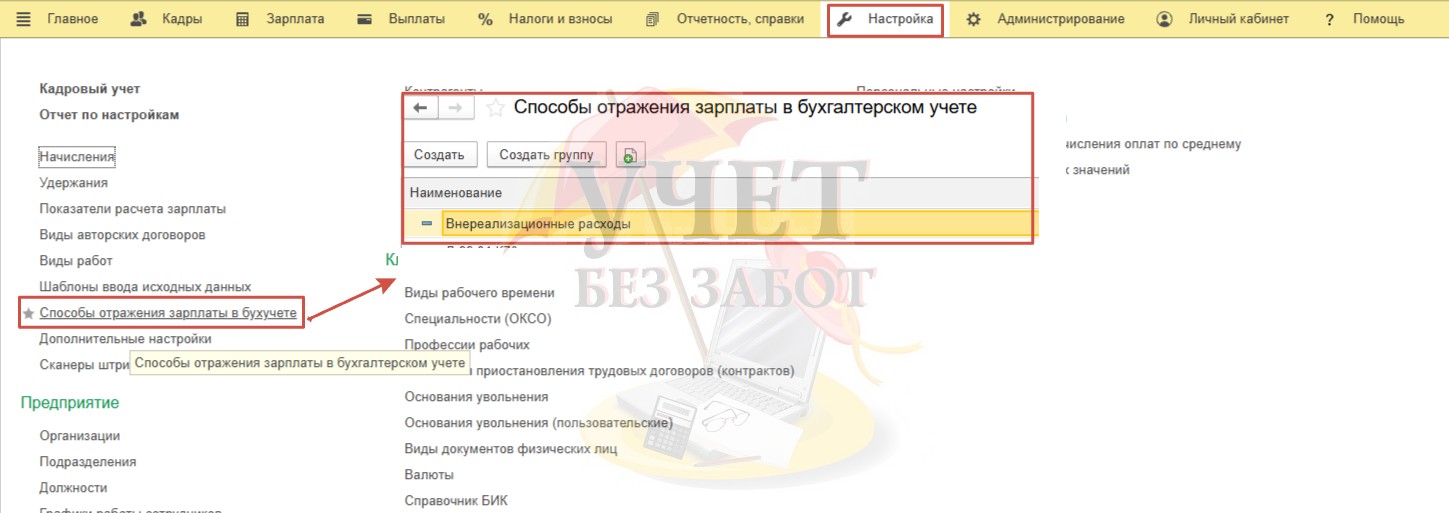
Task: Click the hamburger icon next to Главное
Action: pyautogui.click(x=25, y=19)
